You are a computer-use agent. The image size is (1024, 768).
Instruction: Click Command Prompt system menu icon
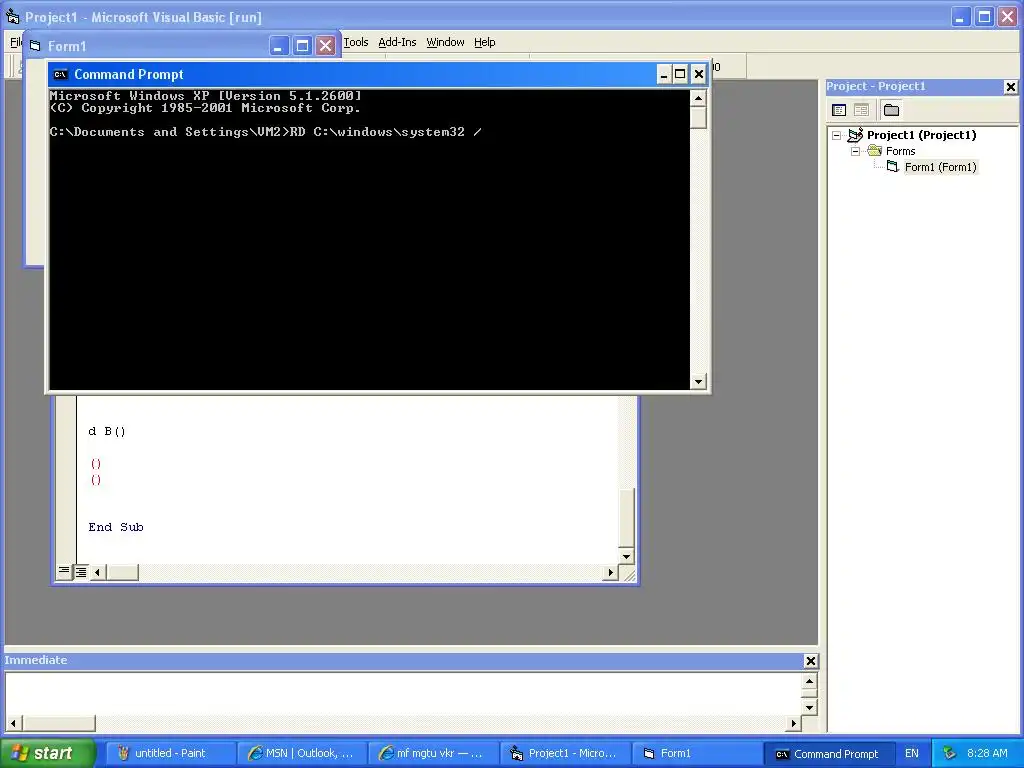(60, 74)
